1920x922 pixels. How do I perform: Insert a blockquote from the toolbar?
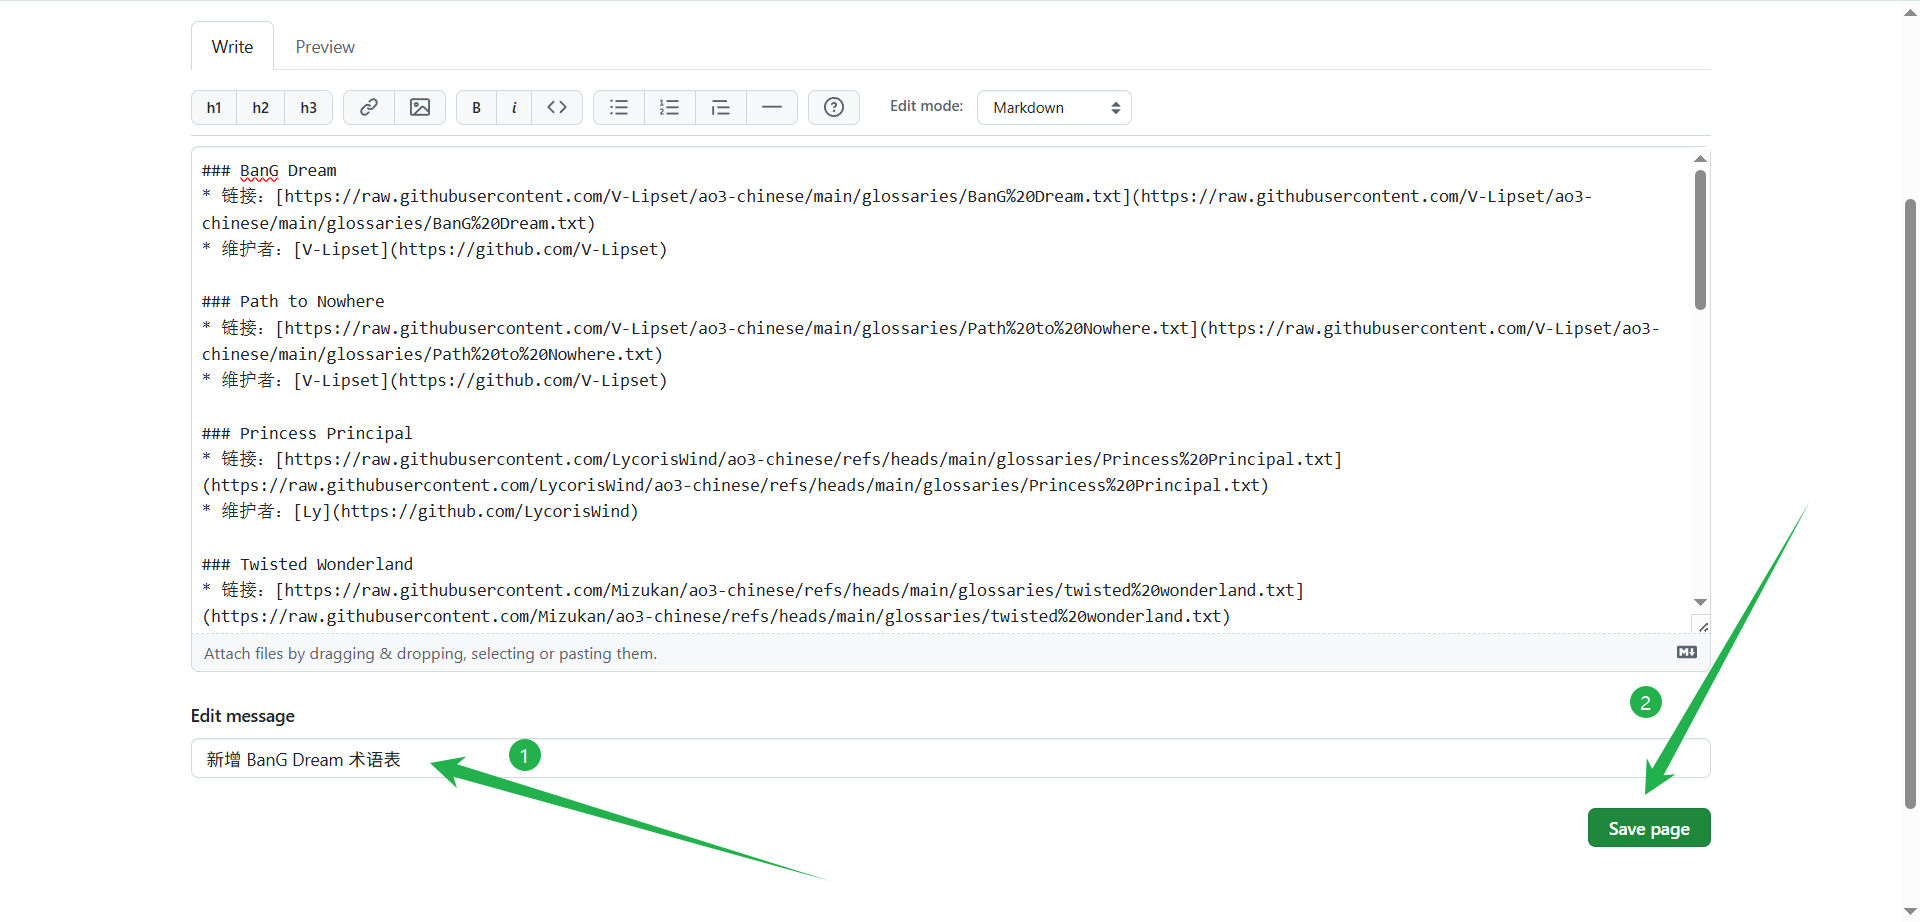point(721,108)
